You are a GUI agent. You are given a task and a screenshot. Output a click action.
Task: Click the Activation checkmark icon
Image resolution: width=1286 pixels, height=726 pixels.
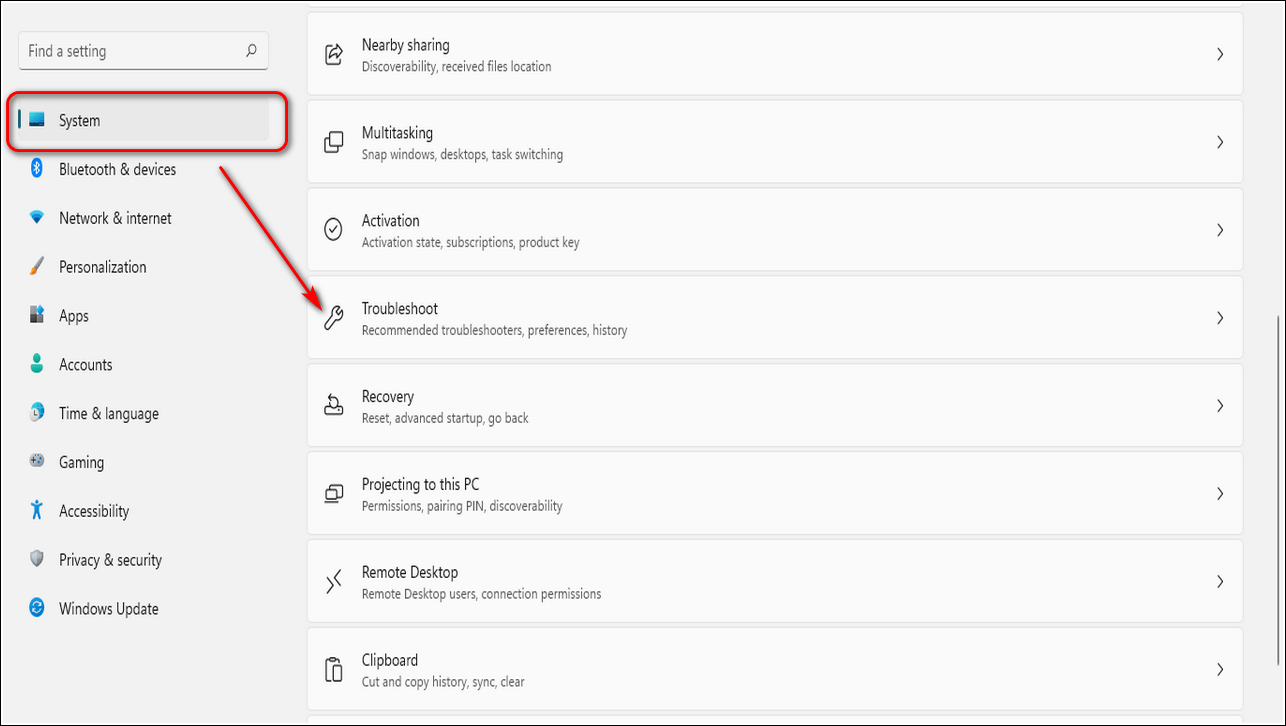[x=334, y=230]
